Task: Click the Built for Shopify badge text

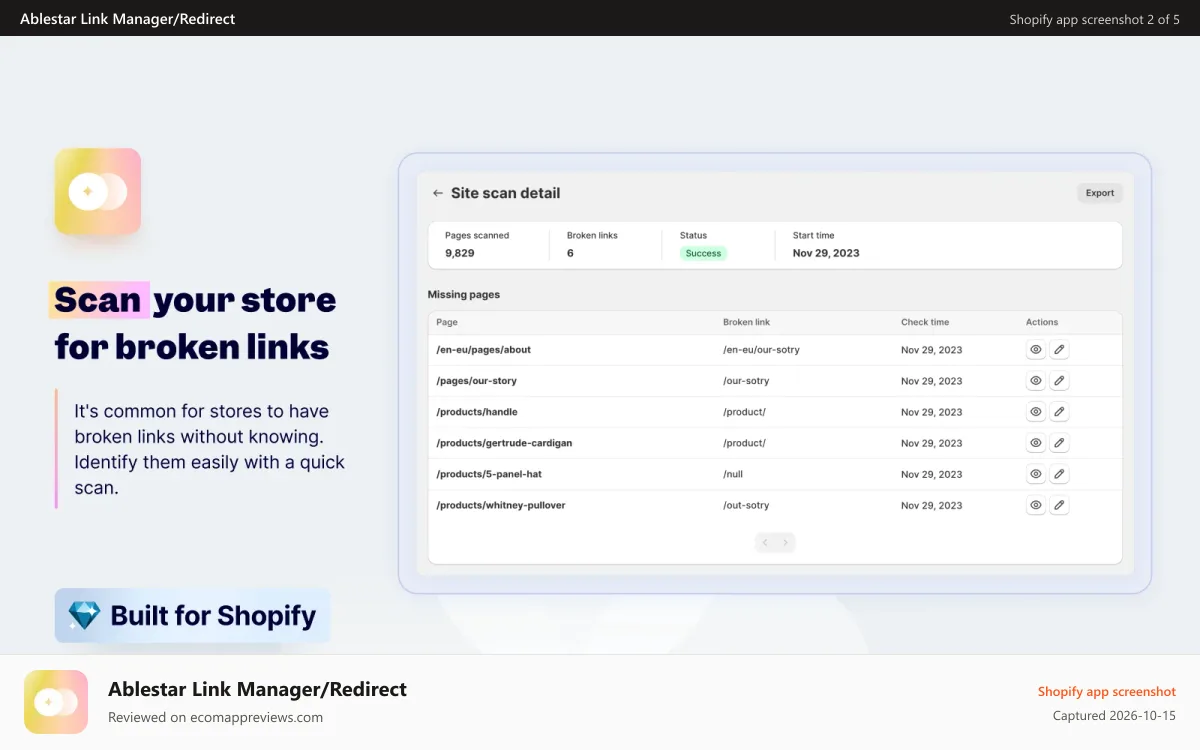Action: 213,616
